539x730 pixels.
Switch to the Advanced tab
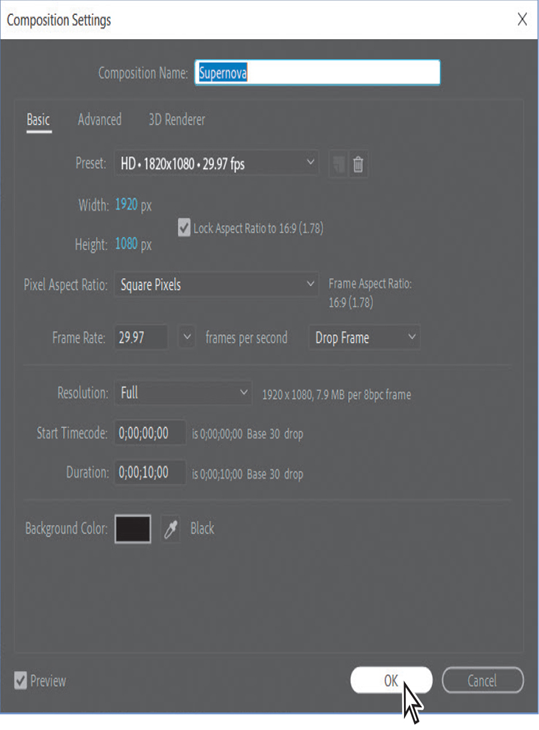(x=100, y=120)
